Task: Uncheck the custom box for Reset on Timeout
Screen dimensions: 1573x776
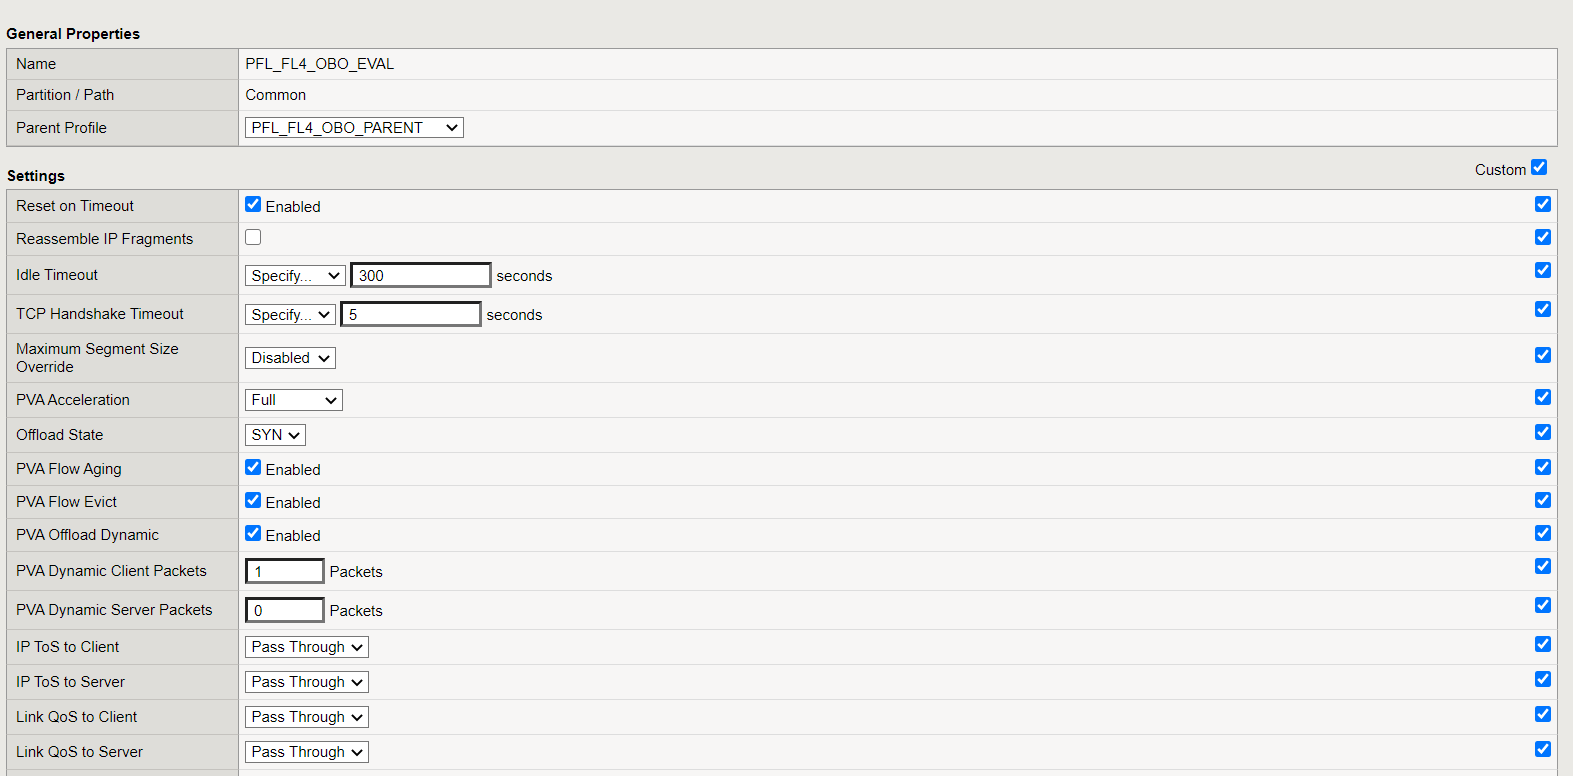Action: pyautogui.click(x=1543, y=204)
